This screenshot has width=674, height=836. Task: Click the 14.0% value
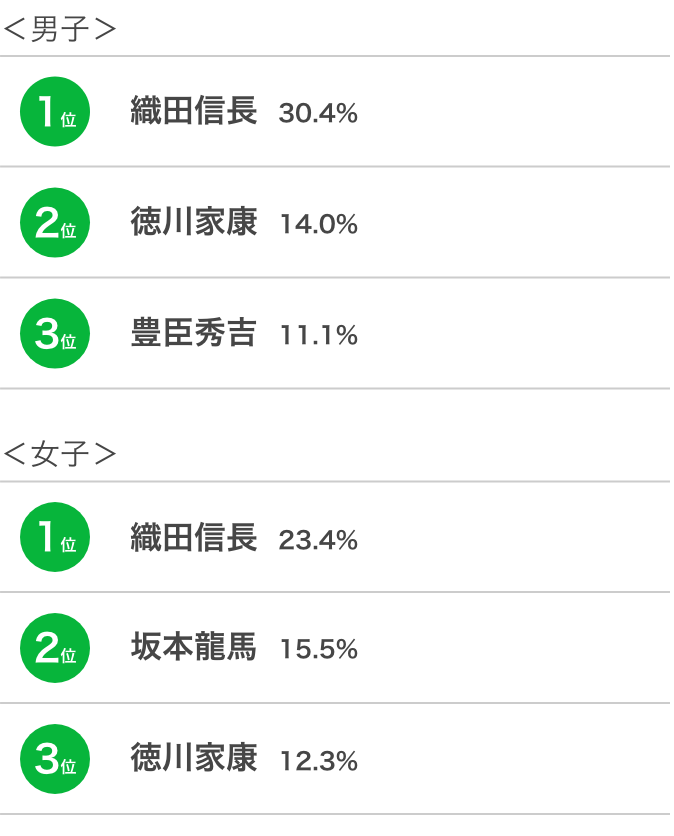(318, 225)
